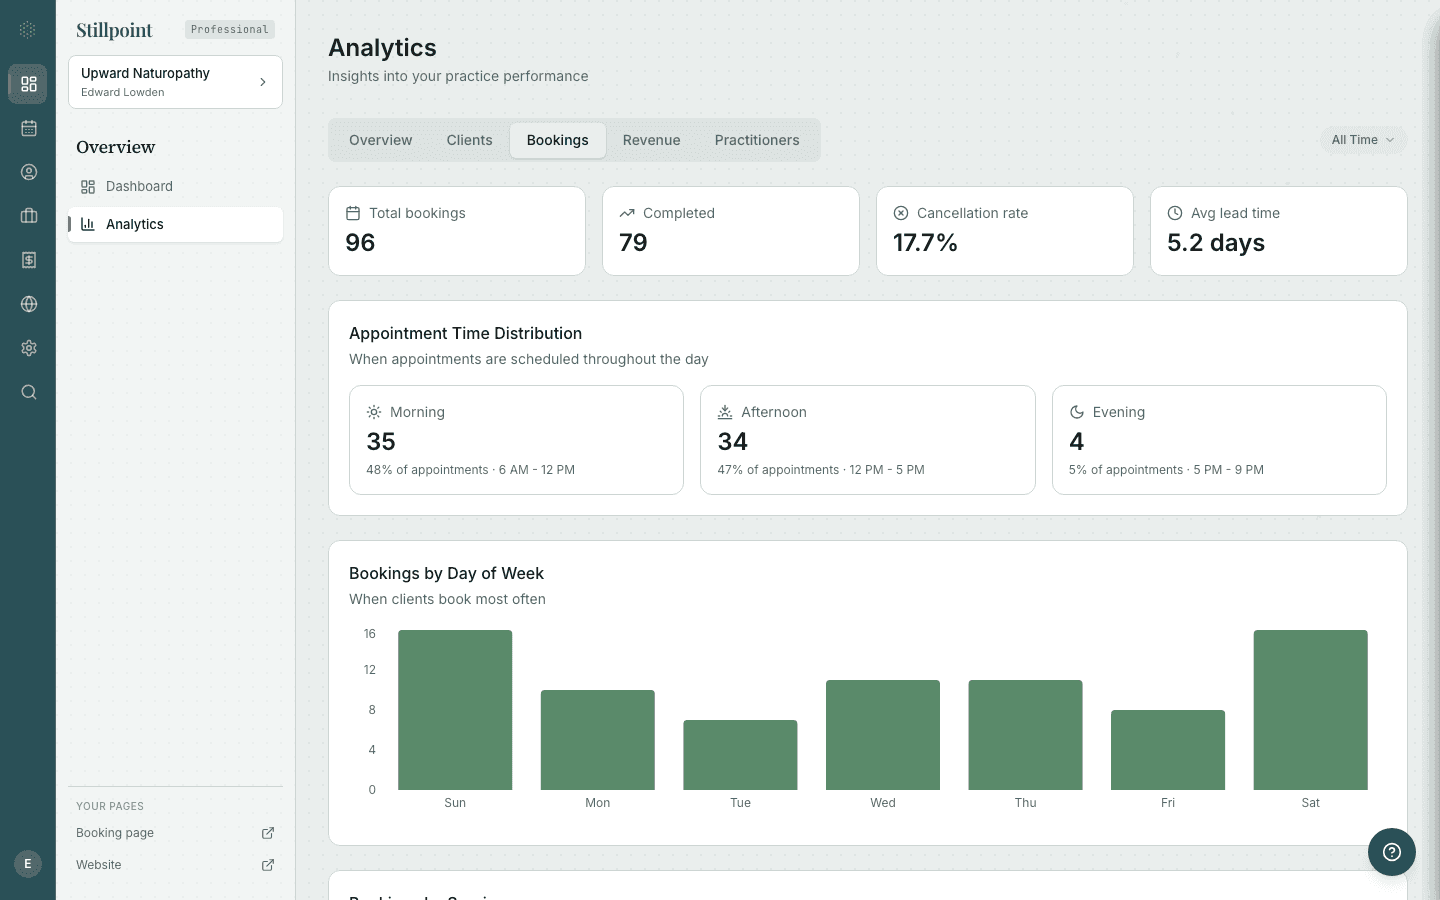The height and width of the screenshot is (900, 1440).
Task: Click the Bookings by Day of Week heading
Action: (446, 574)
